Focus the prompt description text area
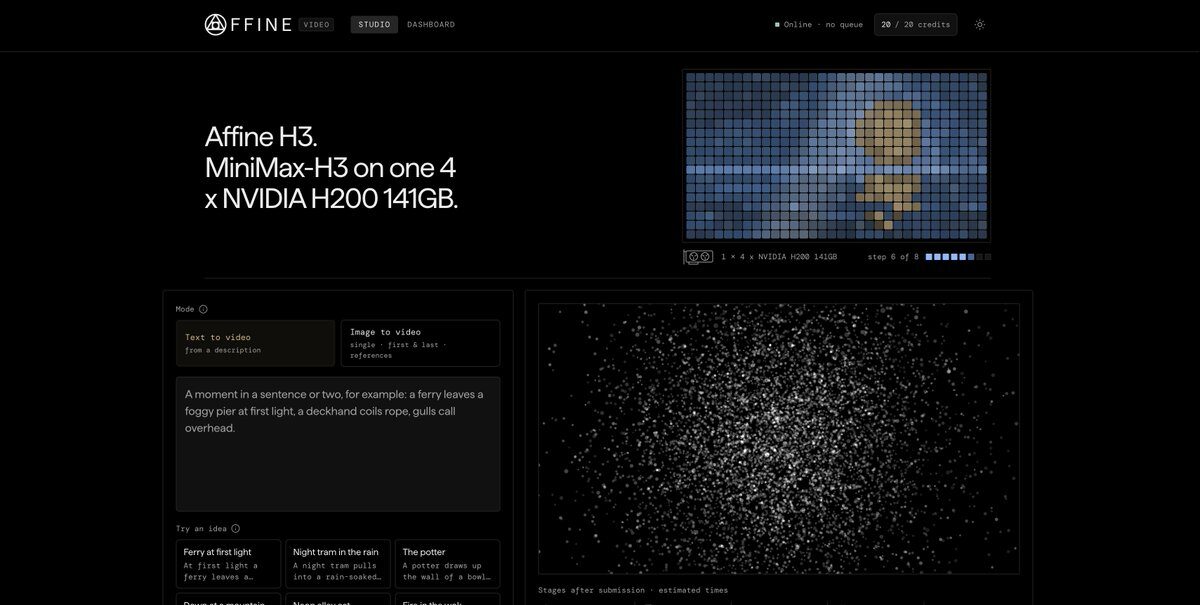This screenshot has width=1200, height=605. click(x=338, y=444)
